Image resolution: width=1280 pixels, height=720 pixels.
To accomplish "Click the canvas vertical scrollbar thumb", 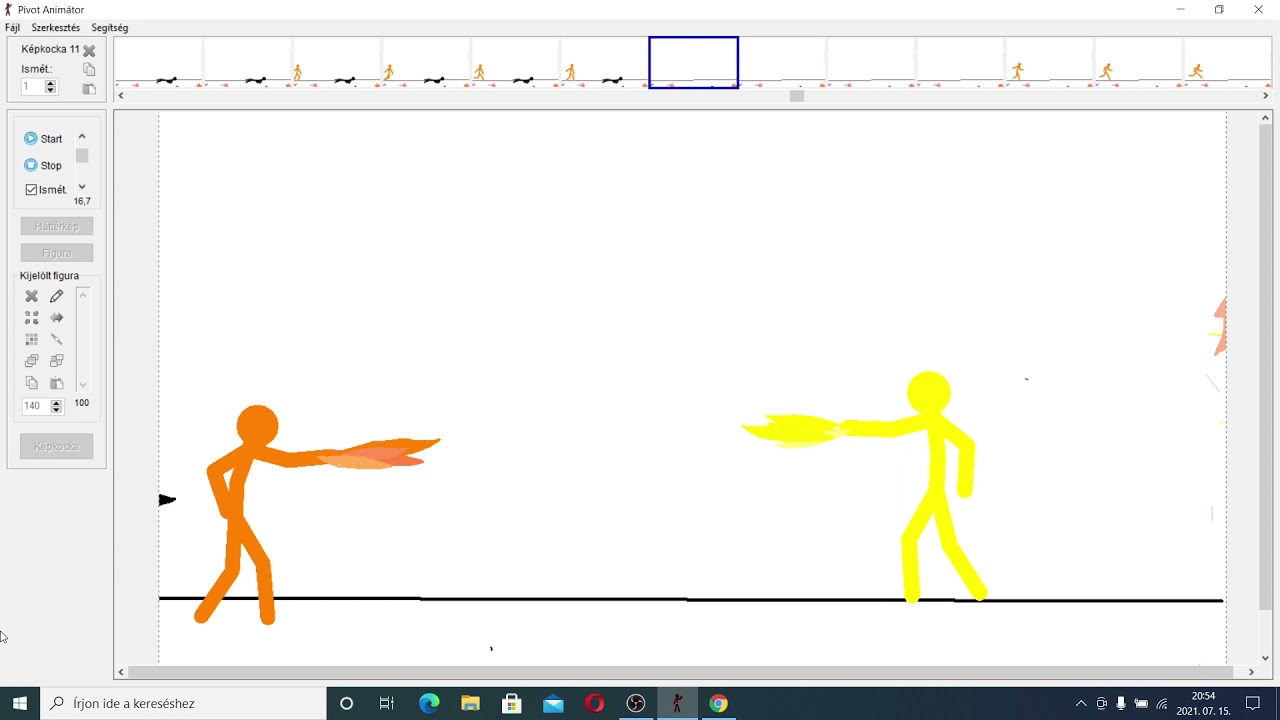I will coord(1266,365).
